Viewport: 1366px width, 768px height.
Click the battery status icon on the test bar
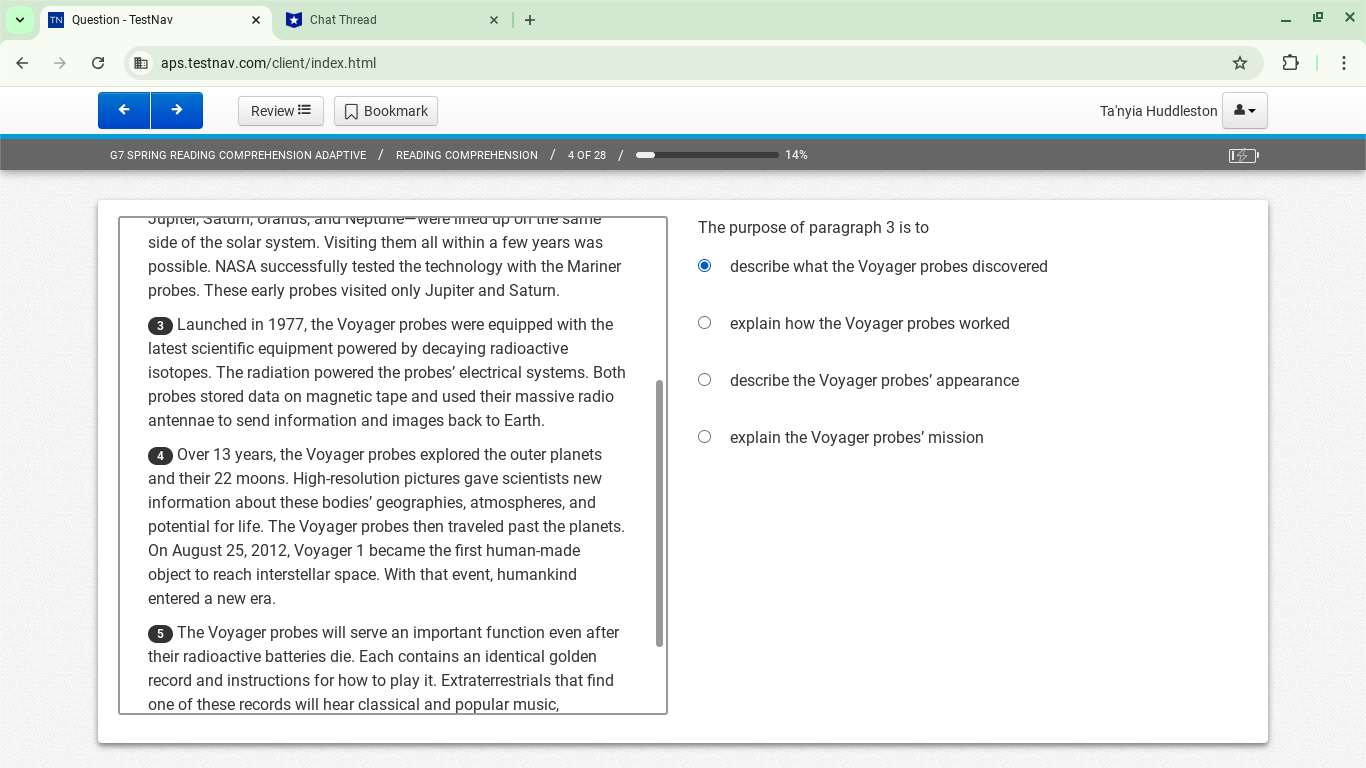tap(1242, 155)
